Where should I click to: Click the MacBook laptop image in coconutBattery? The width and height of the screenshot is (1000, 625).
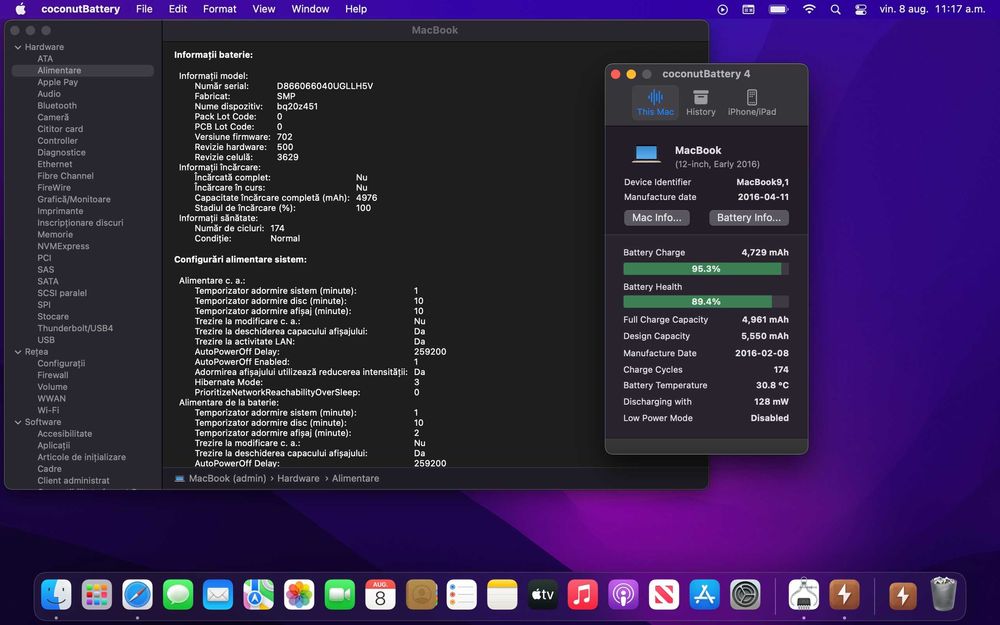click(x=646, y=154)
